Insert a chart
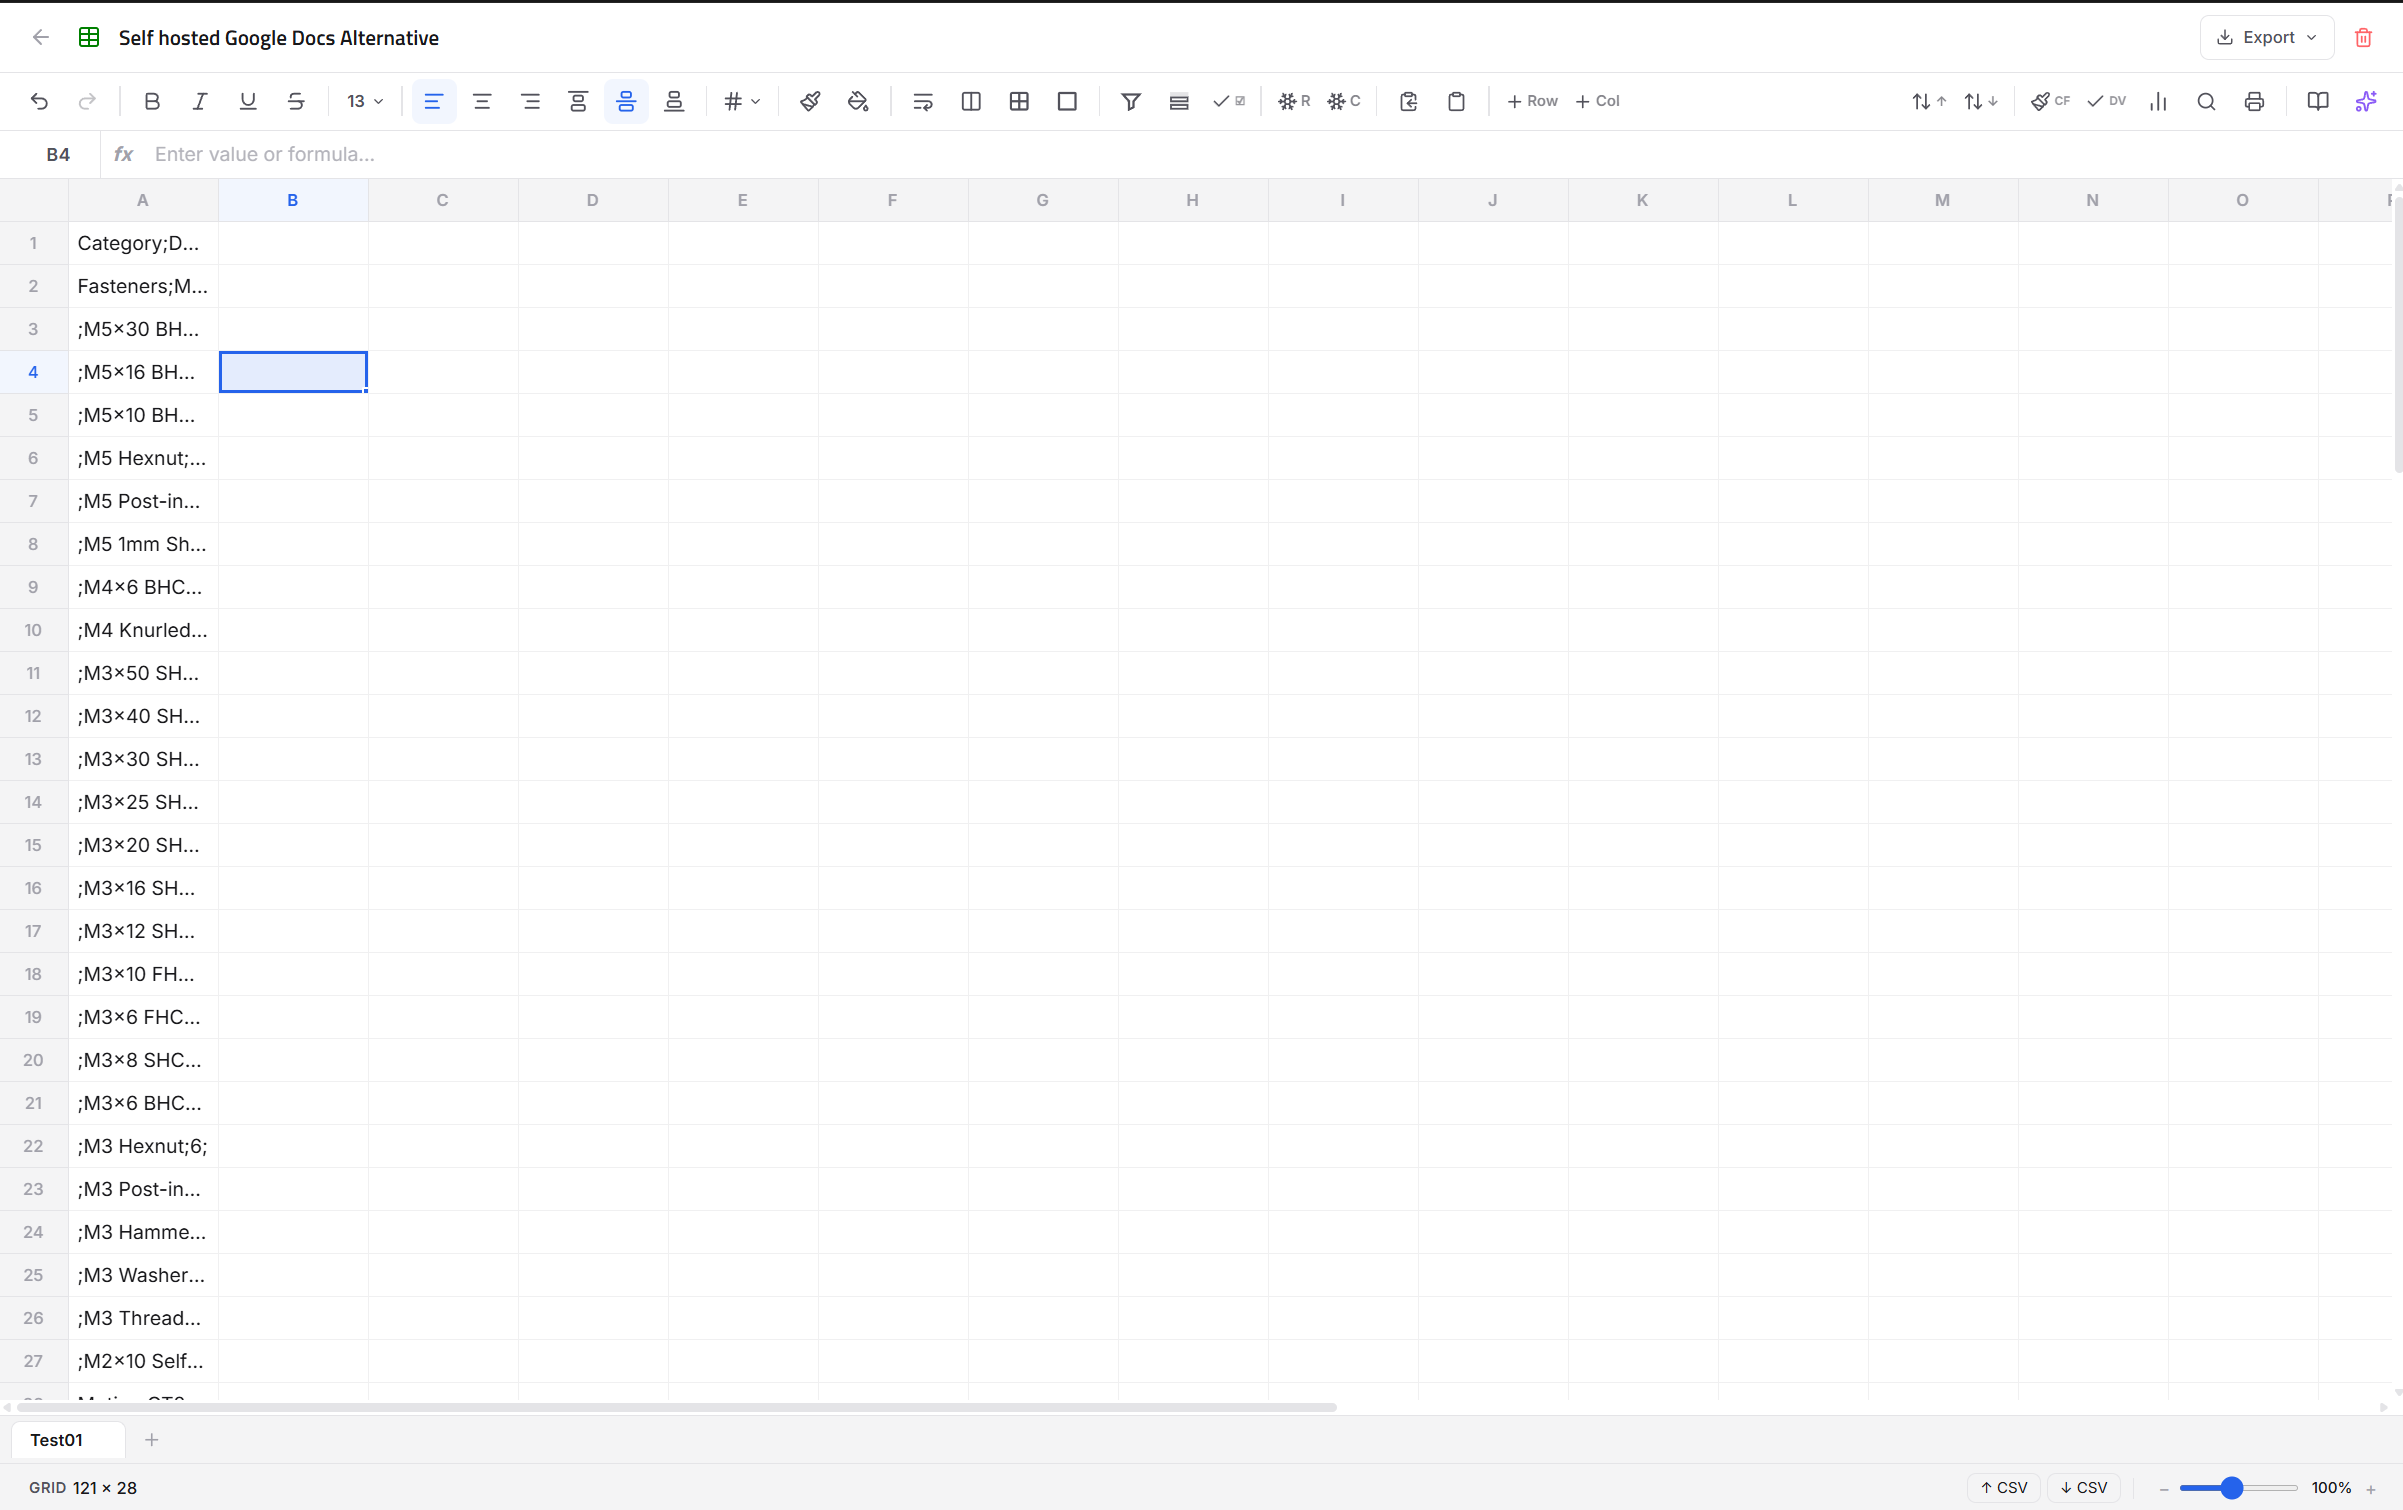2403x1510 pixels. pyautogui.click(x=2158, y=101)
